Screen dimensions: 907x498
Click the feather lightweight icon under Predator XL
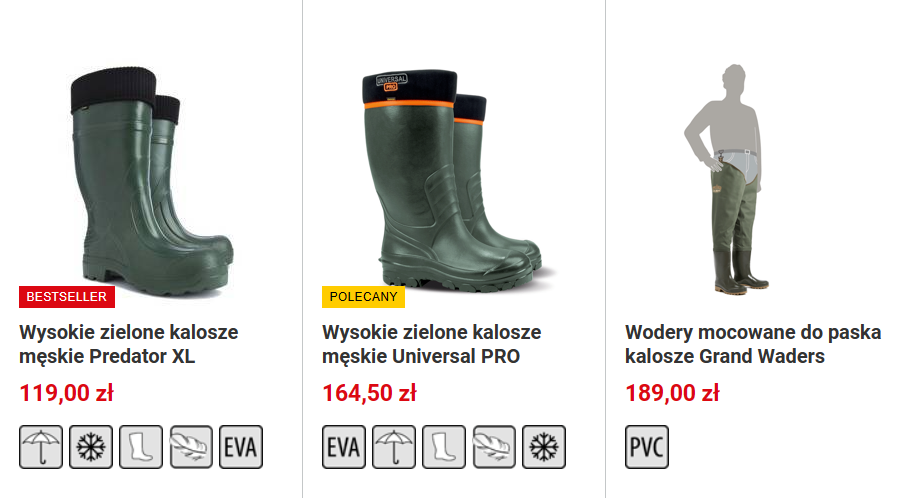[x=191, y=447]
